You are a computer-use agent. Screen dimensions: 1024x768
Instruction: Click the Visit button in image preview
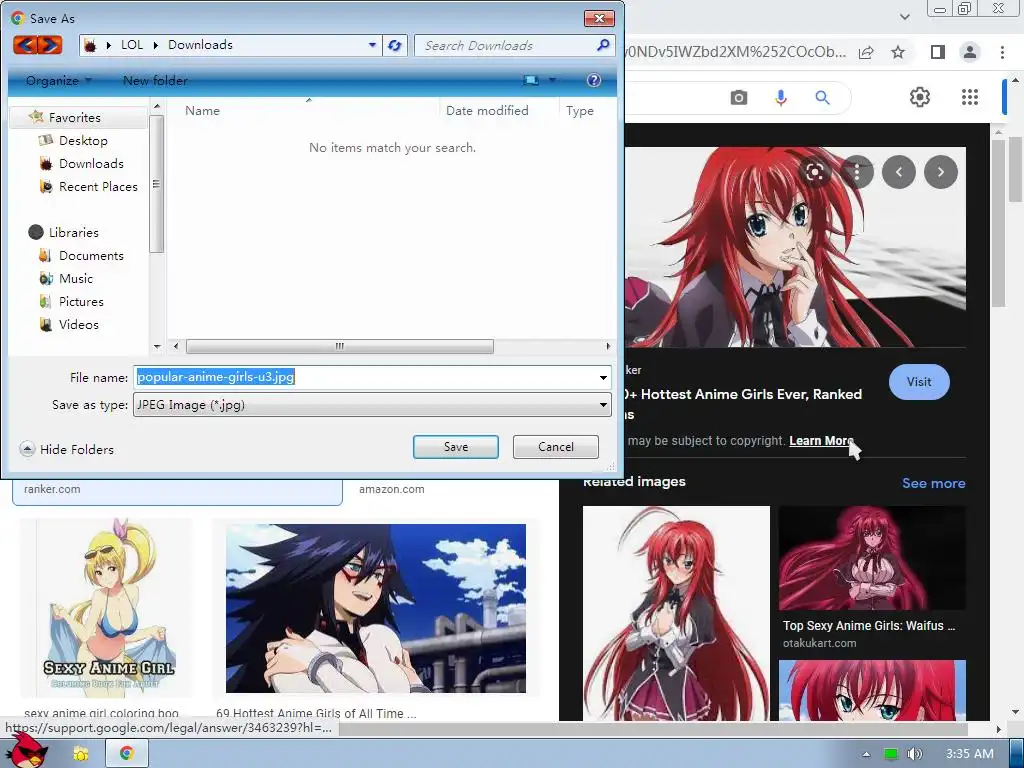(x=919, y=382)
